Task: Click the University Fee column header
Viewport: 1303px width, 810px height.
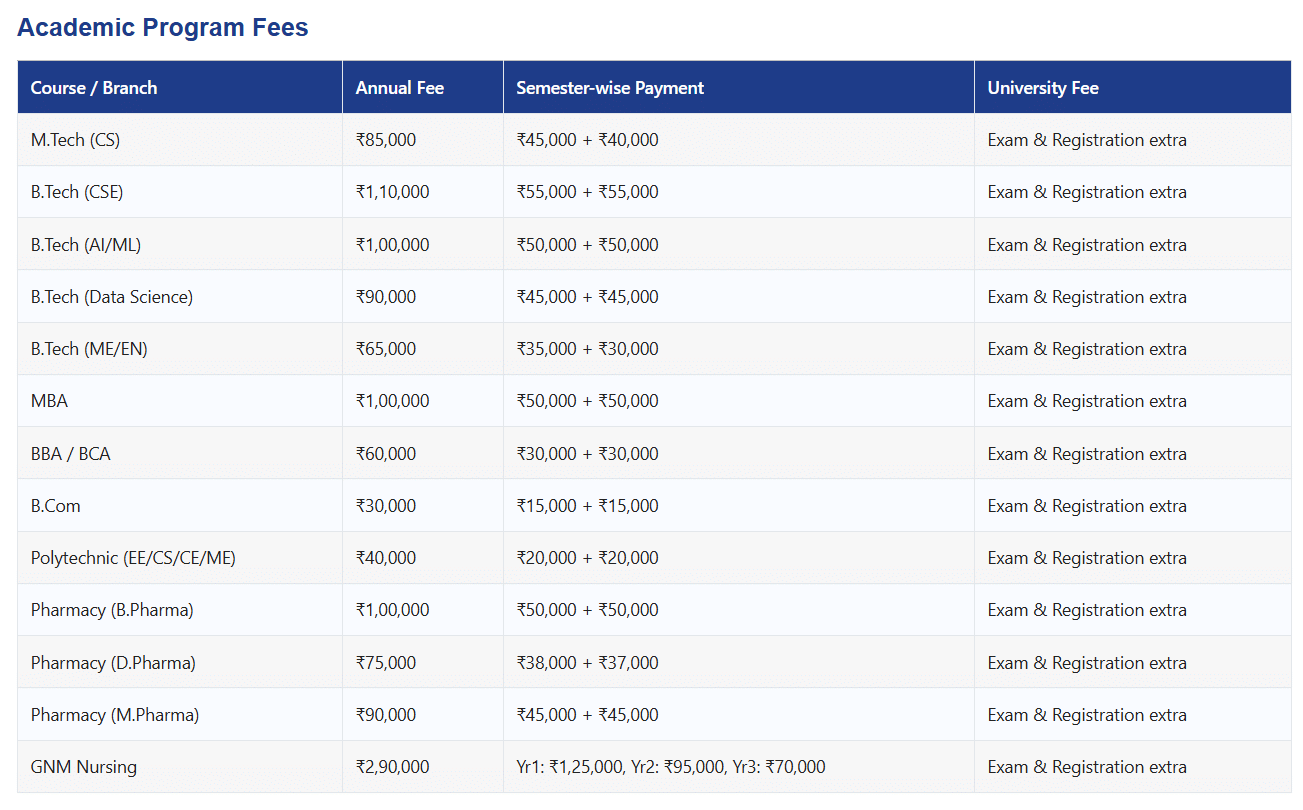Action: (1042, 88)
